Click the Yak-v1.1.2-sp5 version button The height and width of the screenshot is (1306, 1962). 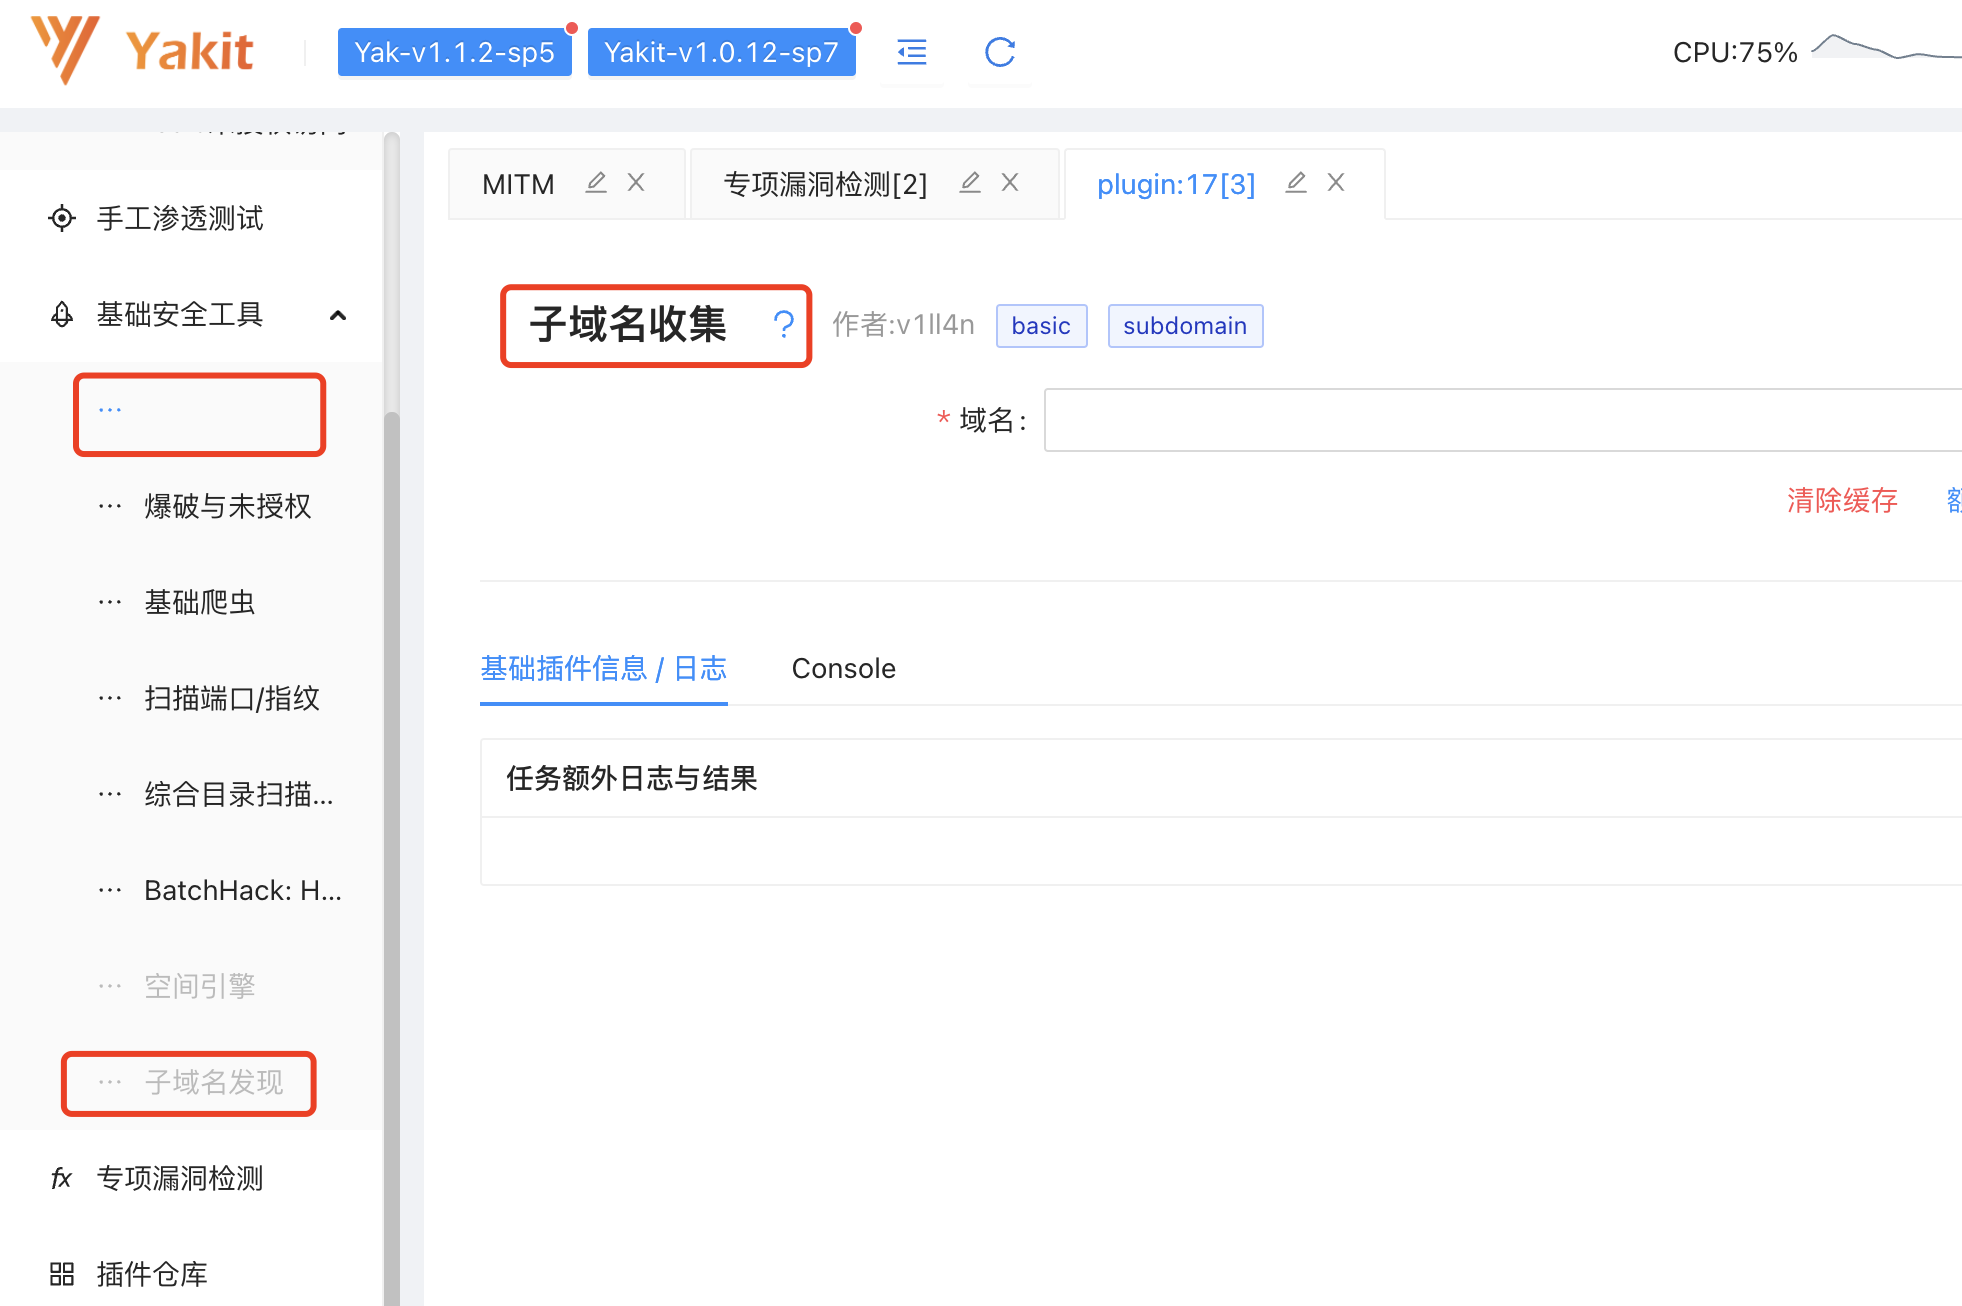coord(455,52)
